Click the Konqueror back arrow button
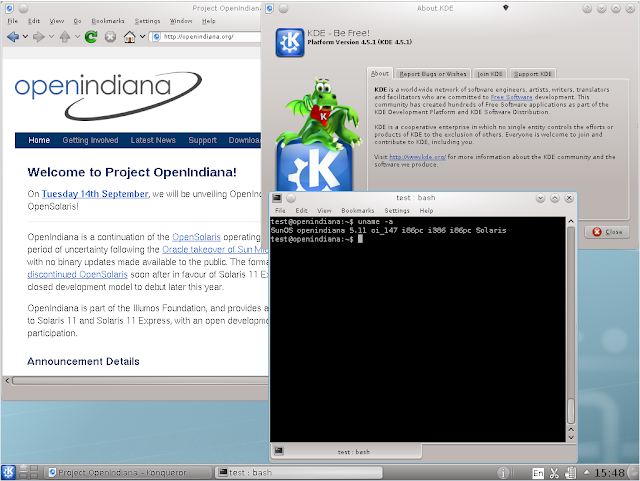 [x=13, y=37]
